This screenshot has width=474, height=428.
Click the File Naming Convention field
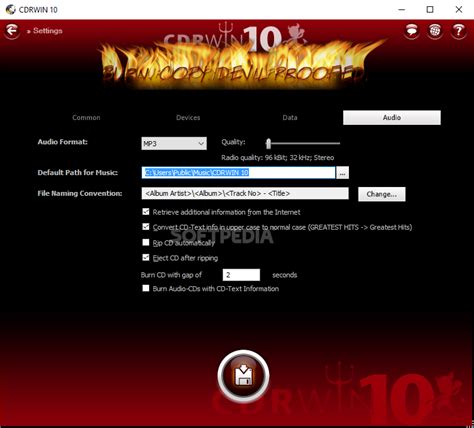coord(245,193)
